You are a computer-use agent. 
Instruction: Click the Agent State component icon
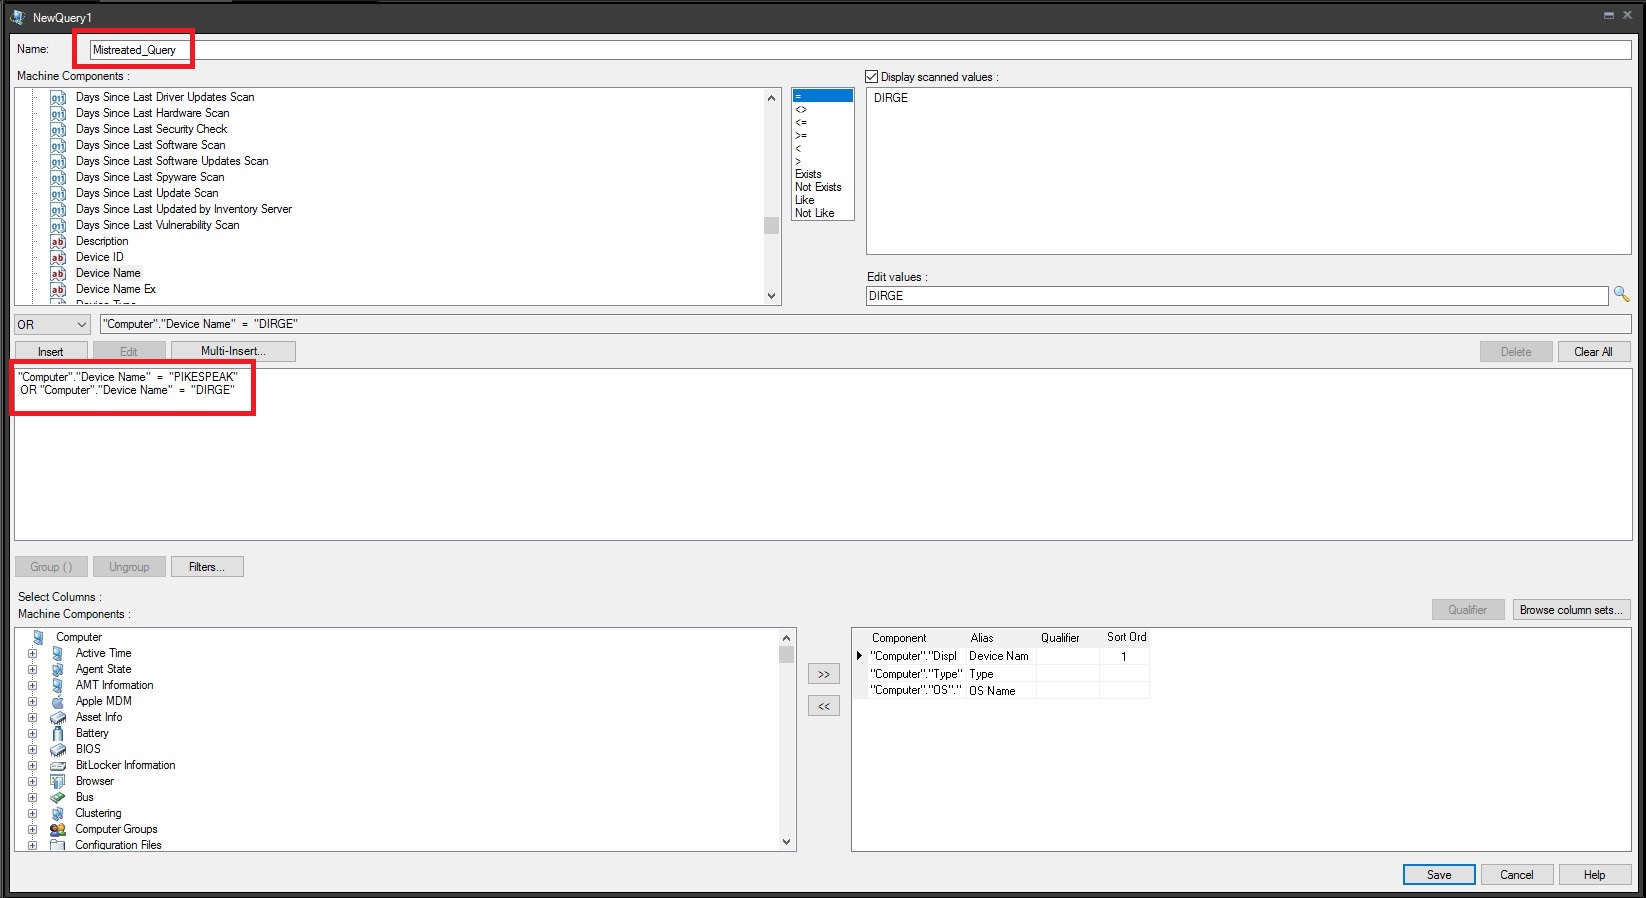[x=58, y=669]
